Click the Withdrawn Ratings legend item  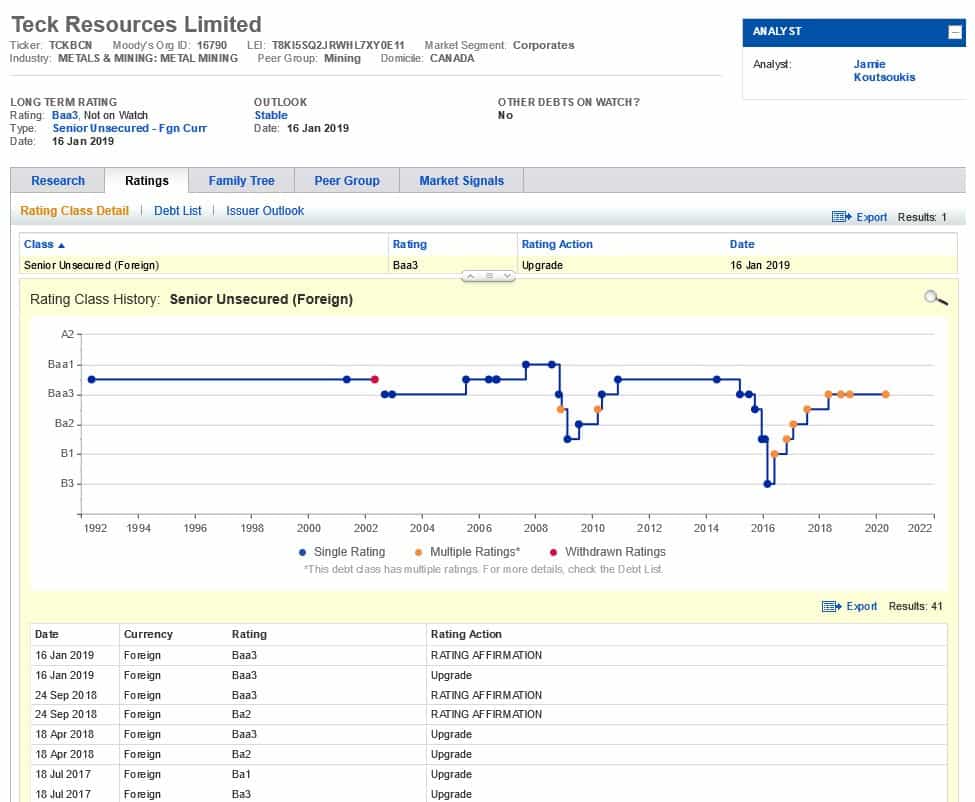tap(608, 552)
